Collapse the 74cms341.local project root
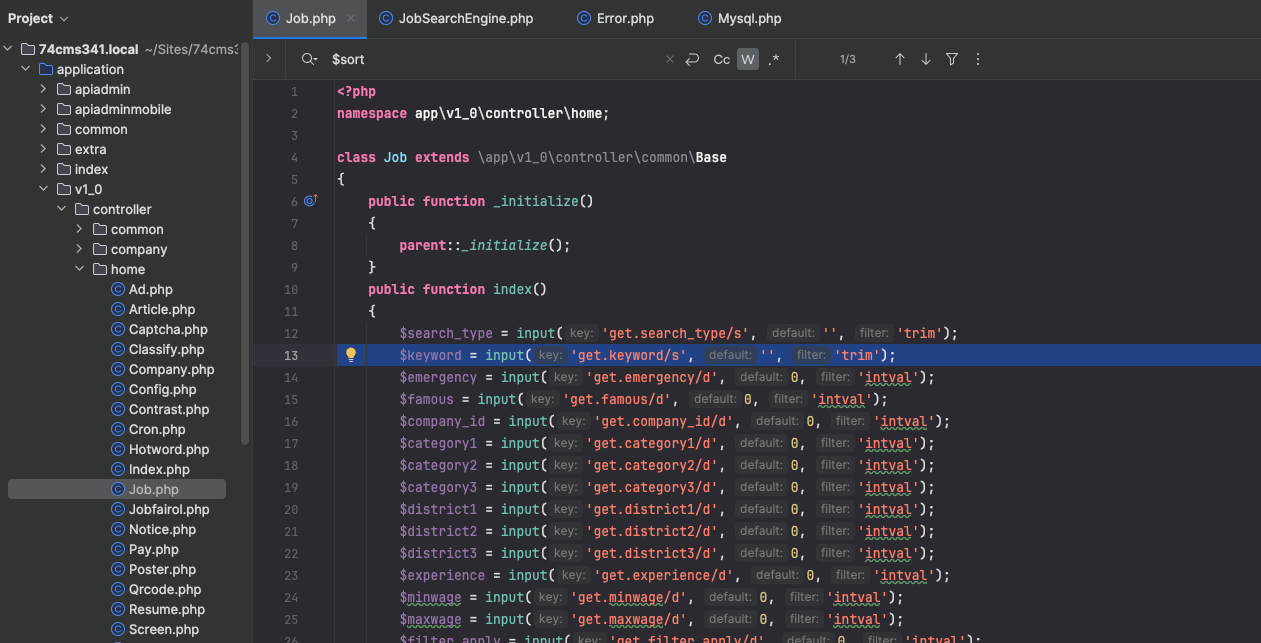1261x643 pixels. [8, 49]
